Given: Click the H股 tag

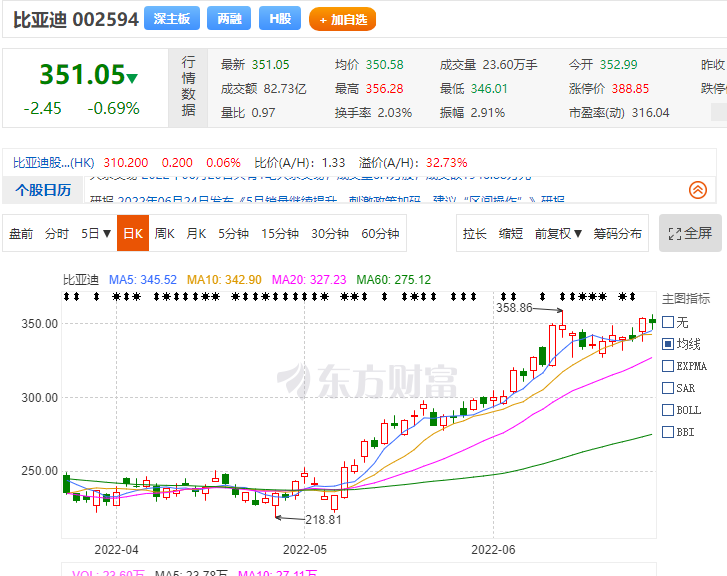Looking at the screenshot, I should (279, 19).
